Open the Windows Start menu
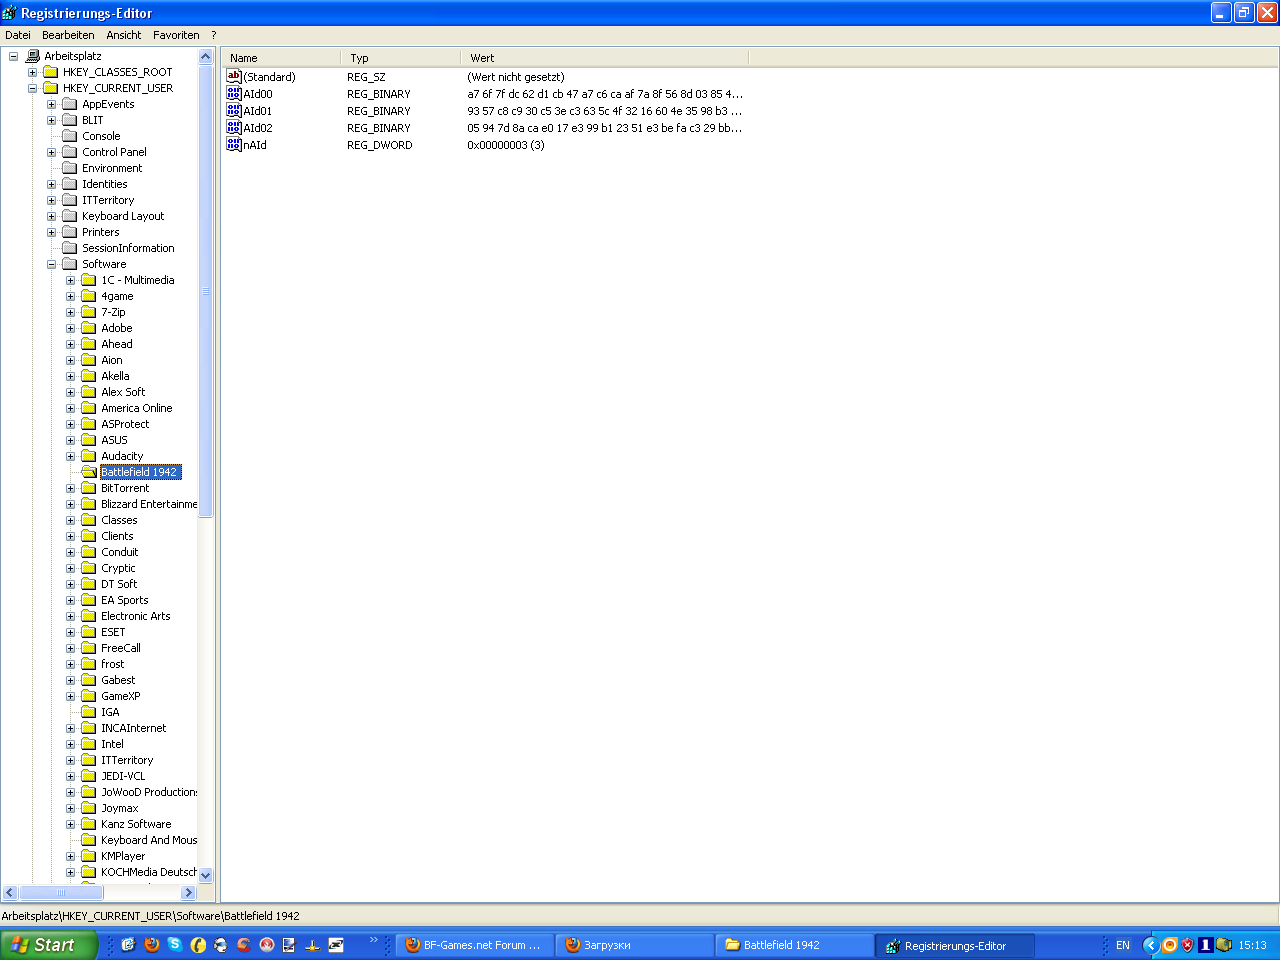 (49, 945)
